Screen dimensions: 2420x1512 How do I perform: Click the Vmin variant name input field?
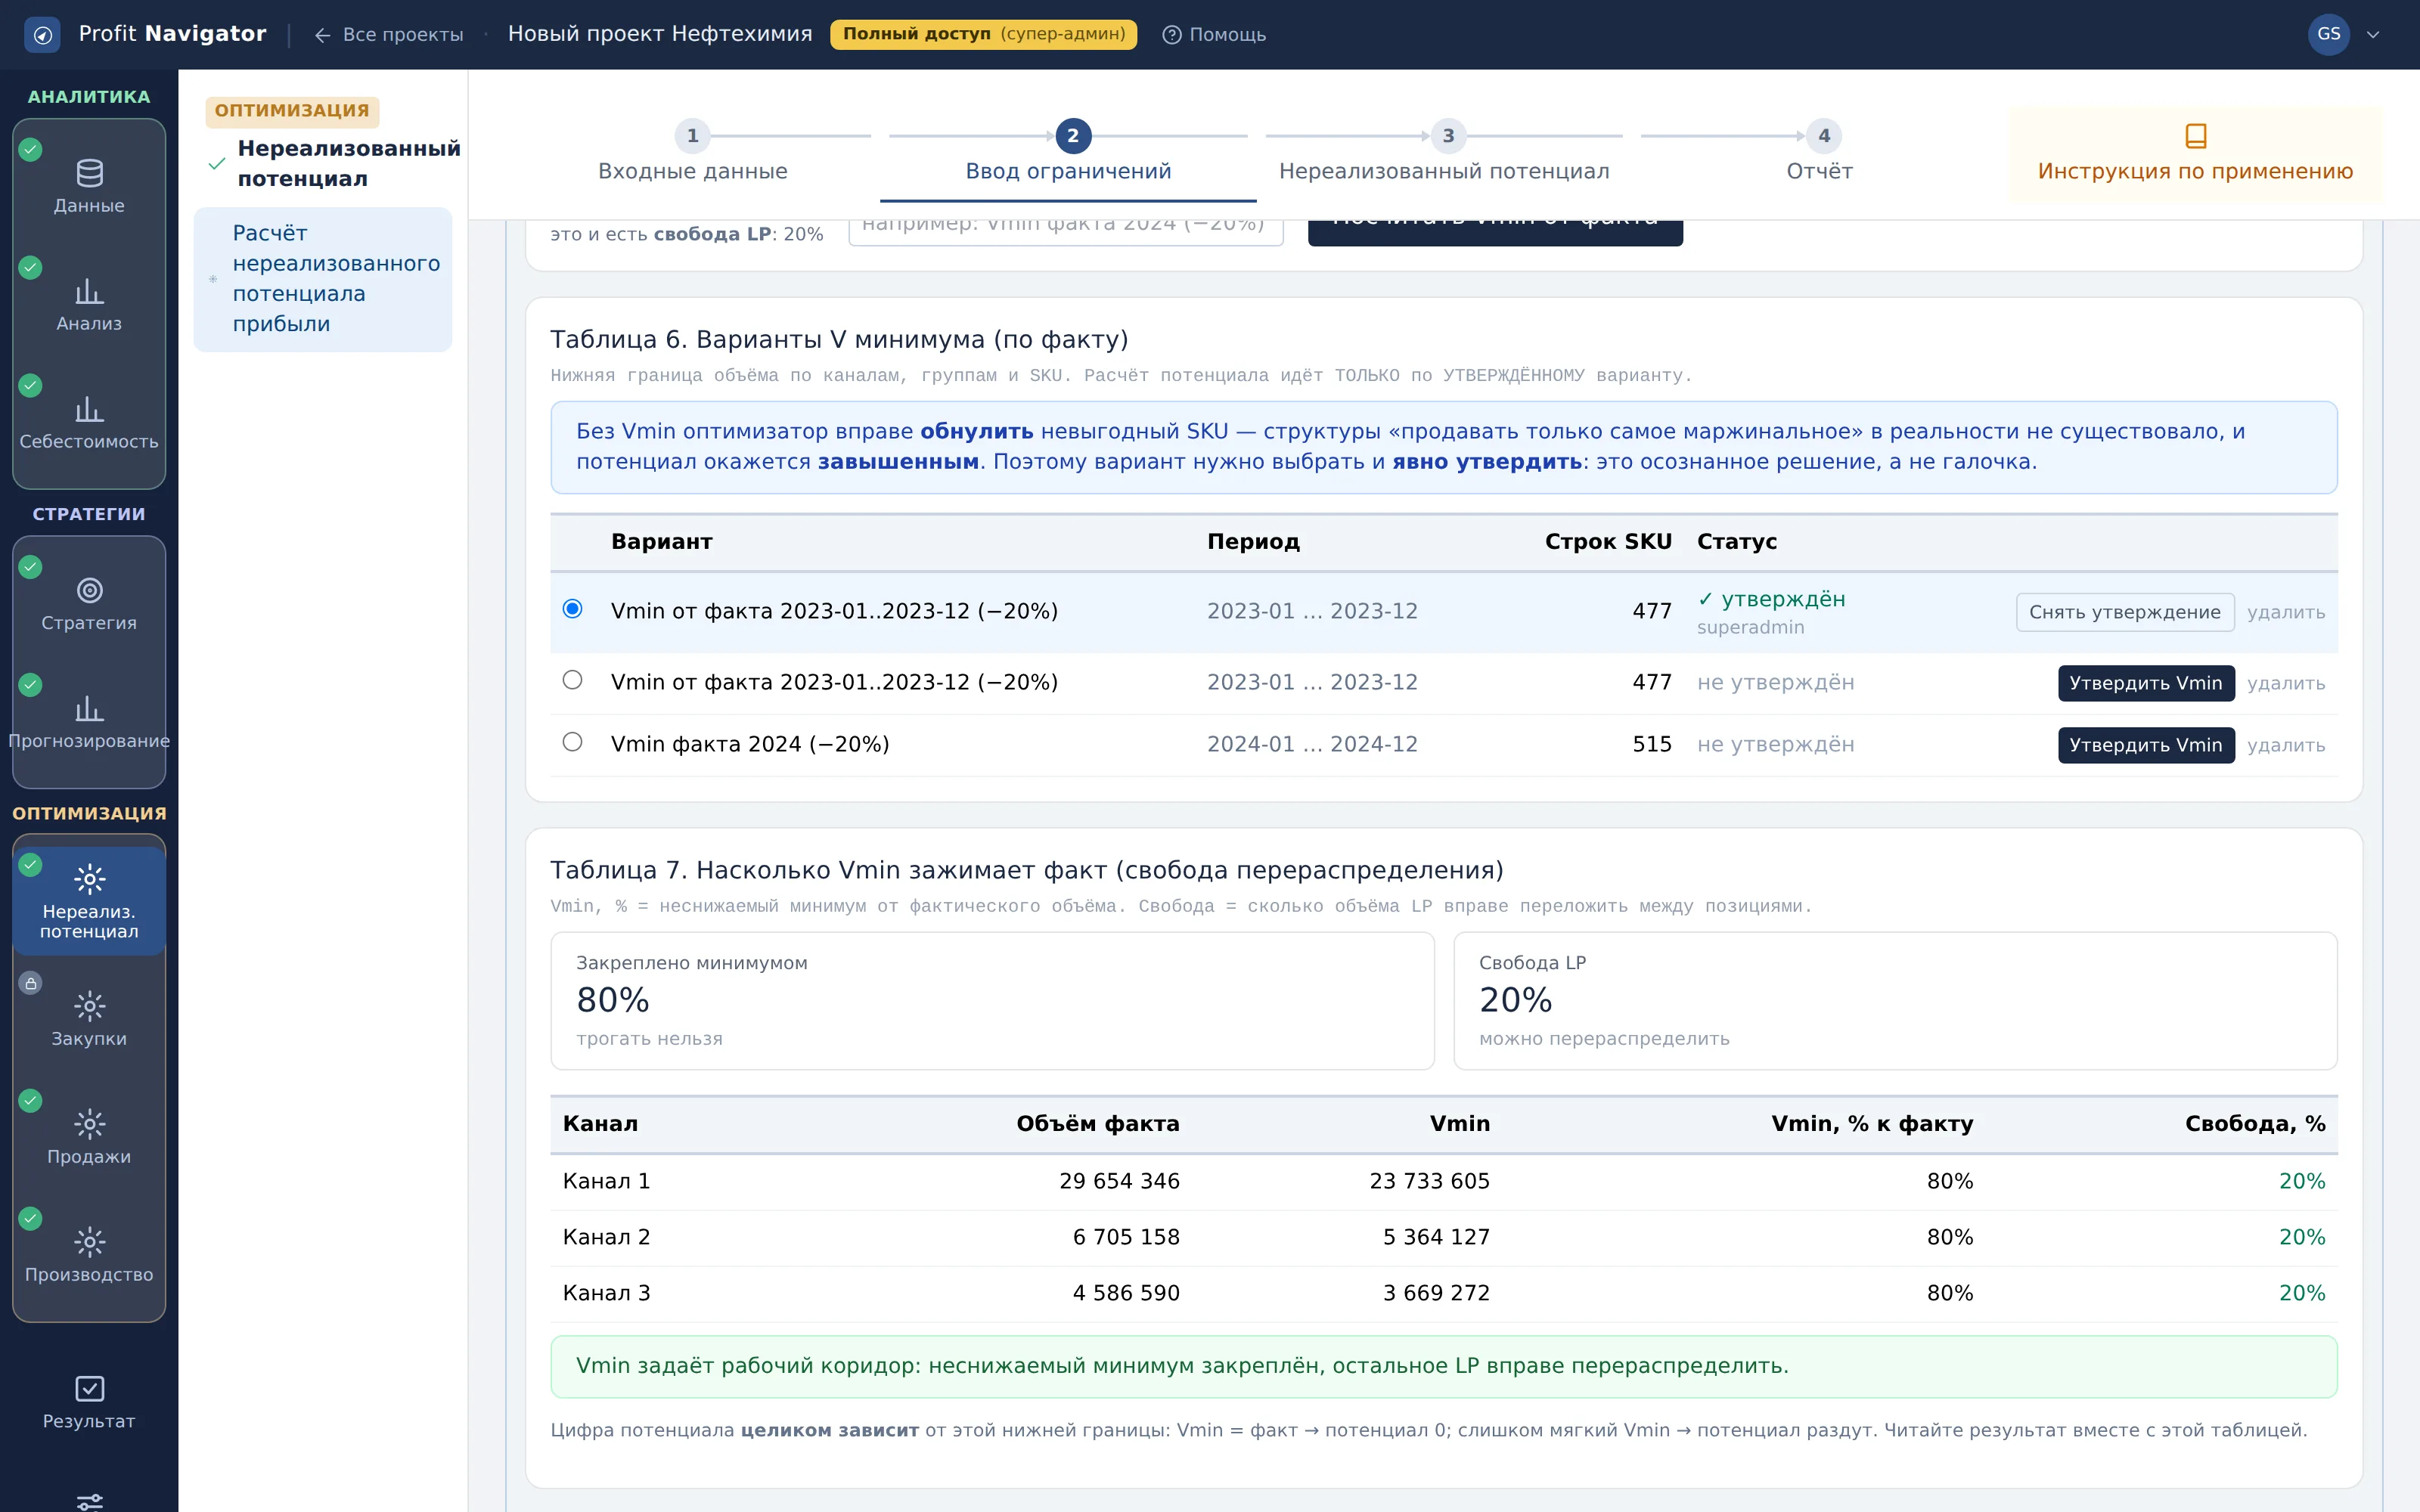1065,228
